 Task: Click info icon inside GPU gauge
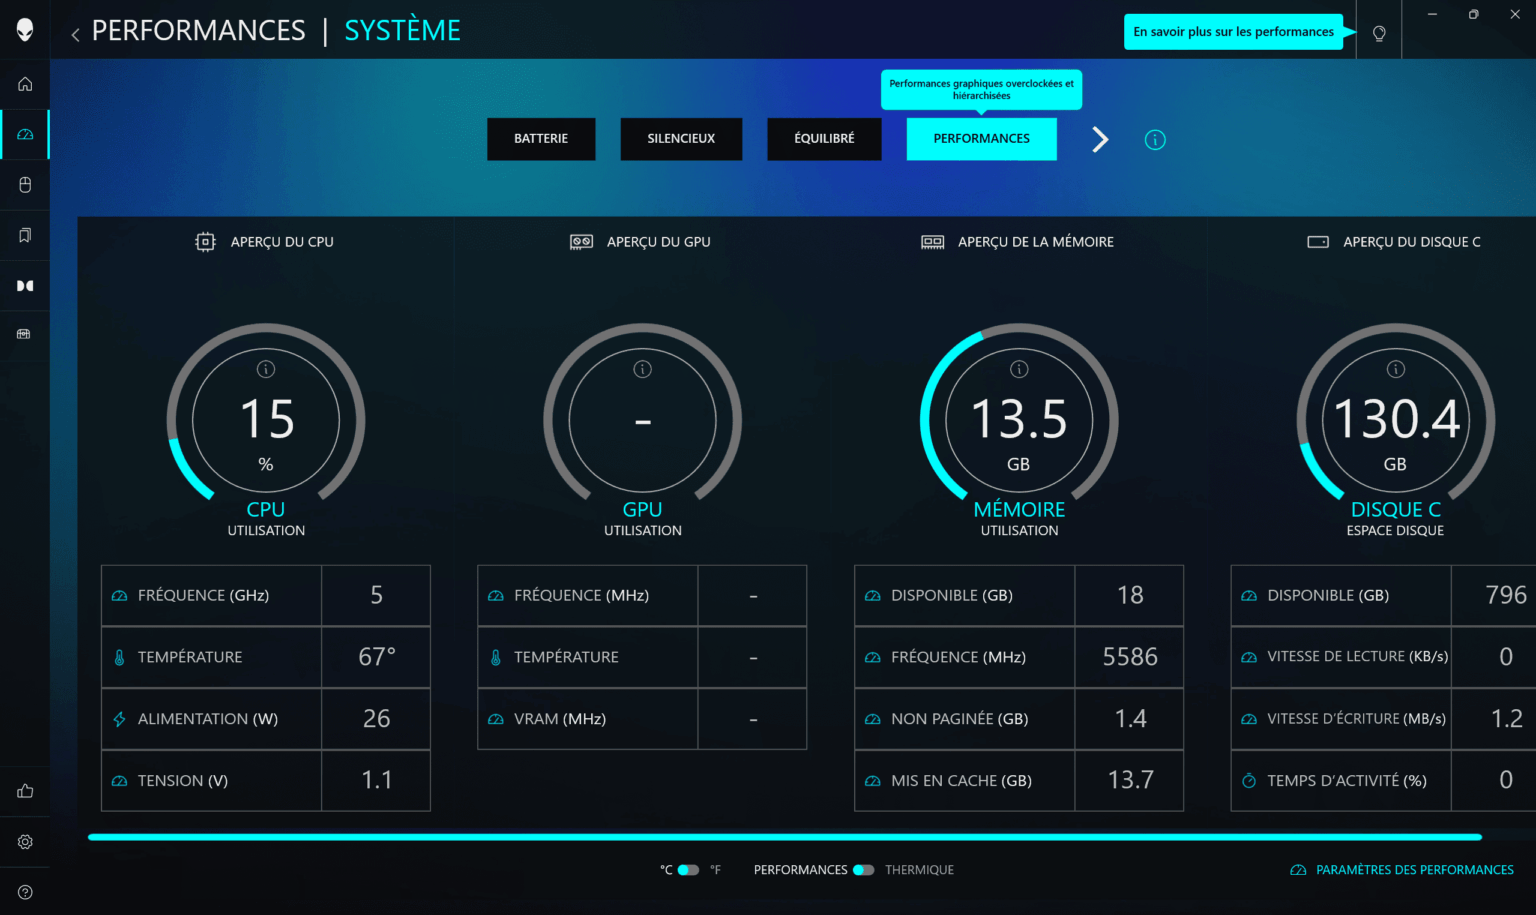[x=643, y=369]
